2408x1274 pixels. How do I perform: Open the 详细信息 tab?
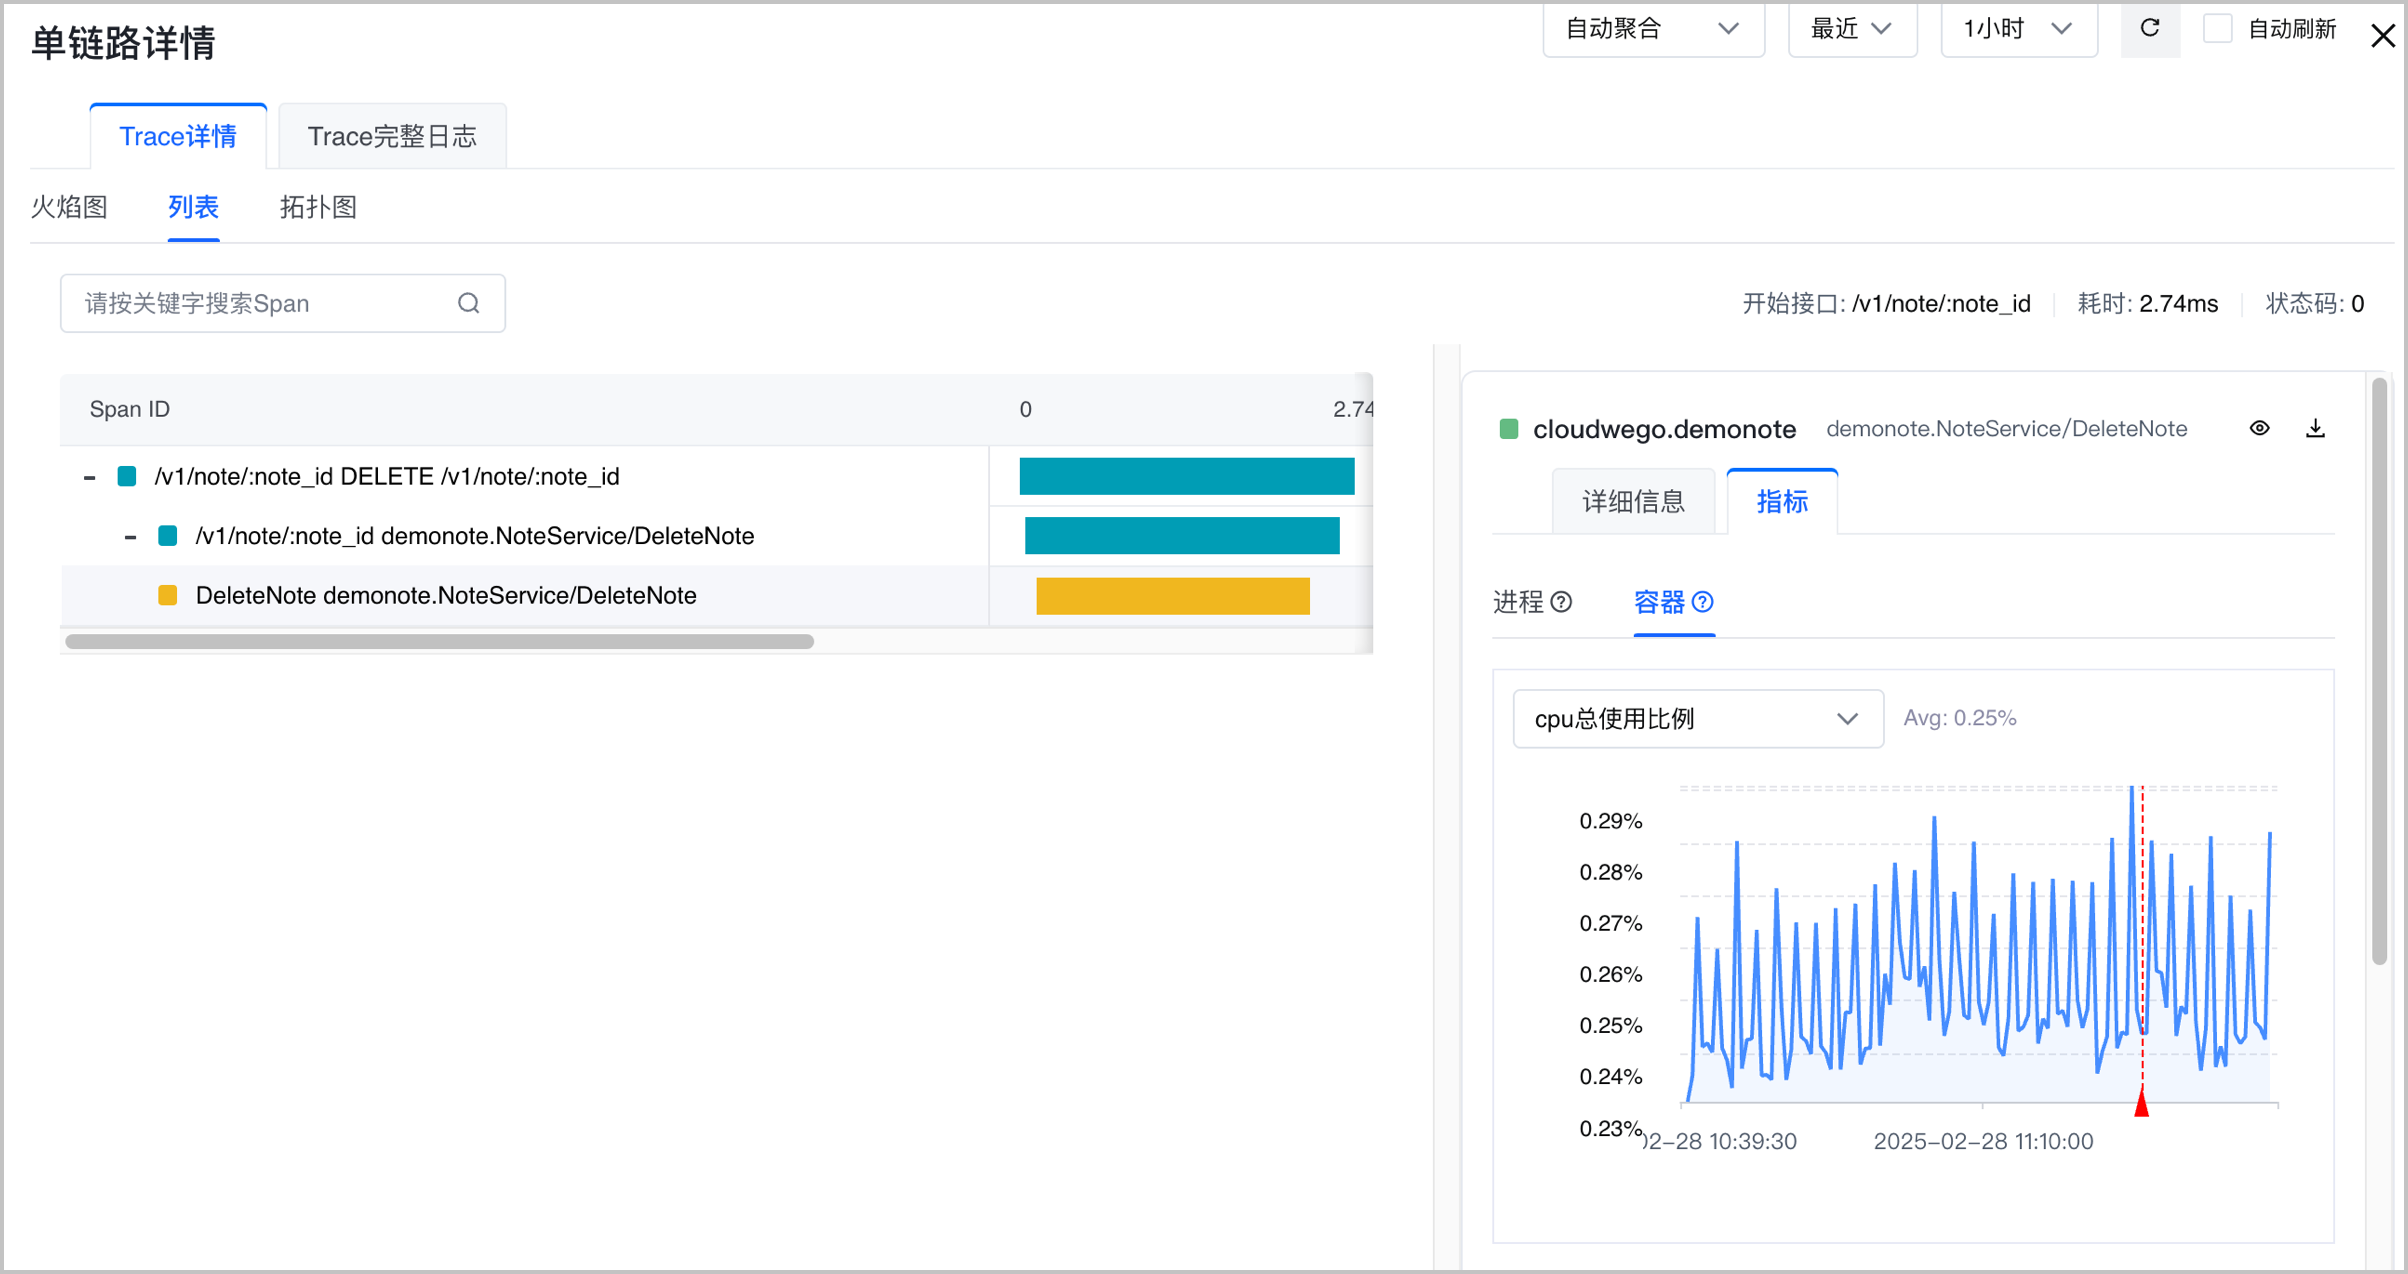[x=1633, y=501]
